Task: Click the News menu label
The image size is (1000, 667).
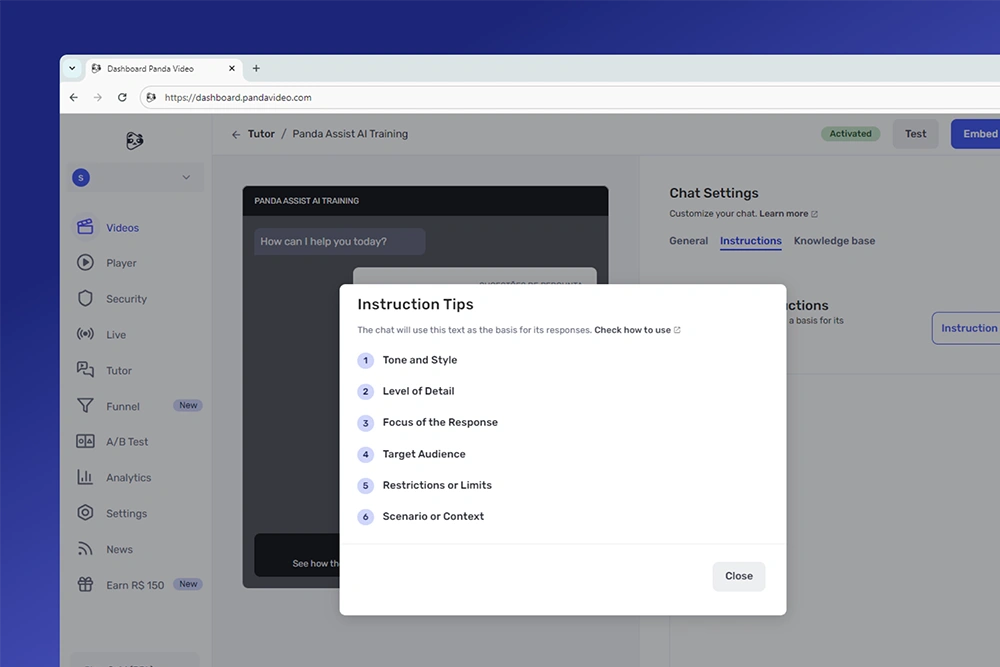Action: click(119, 550)
